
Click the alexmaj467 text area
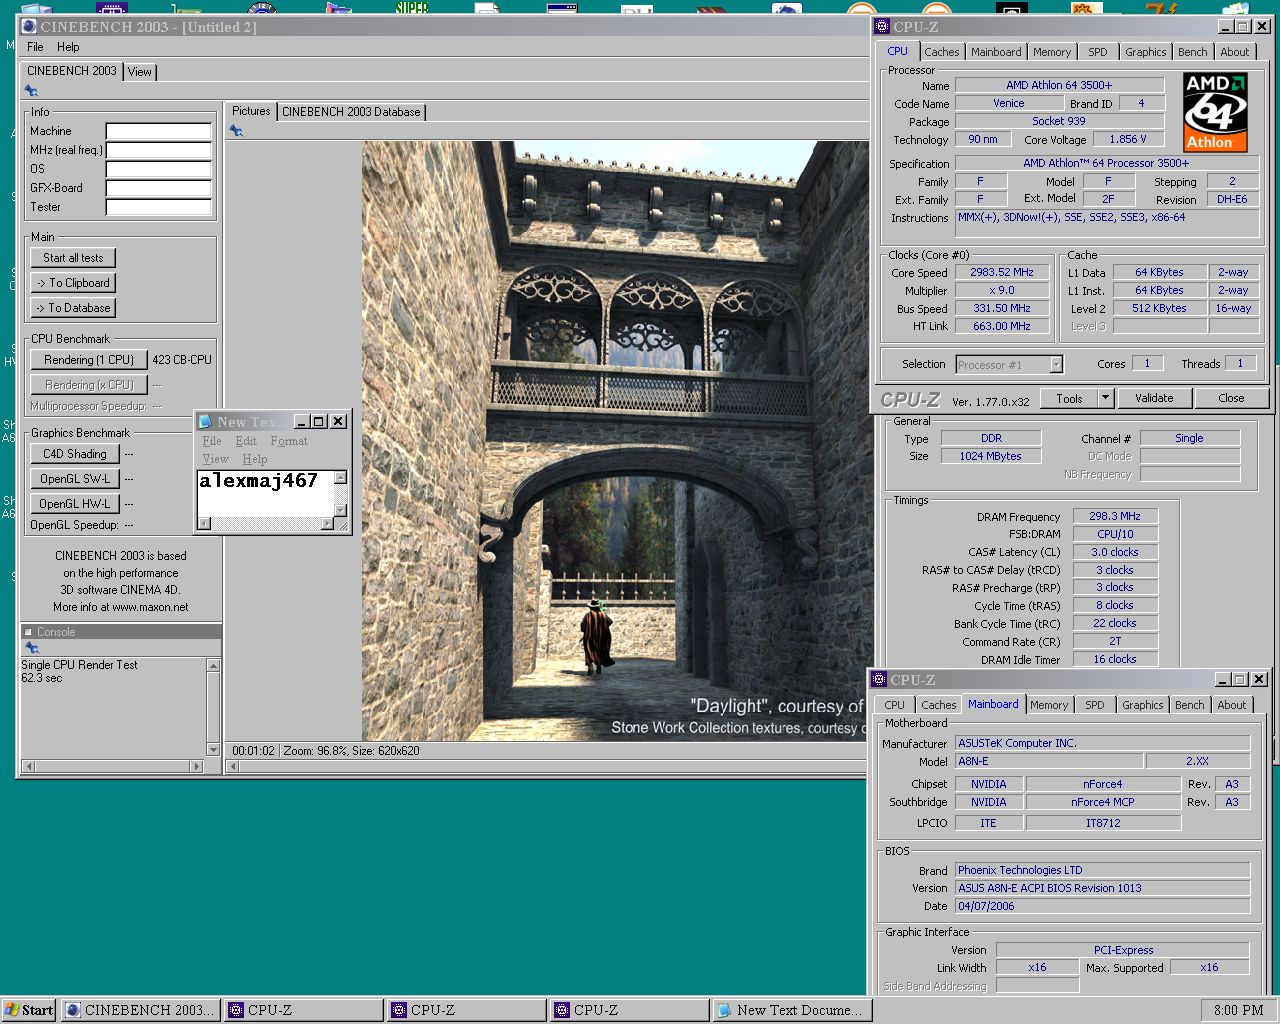click(265, 493)
